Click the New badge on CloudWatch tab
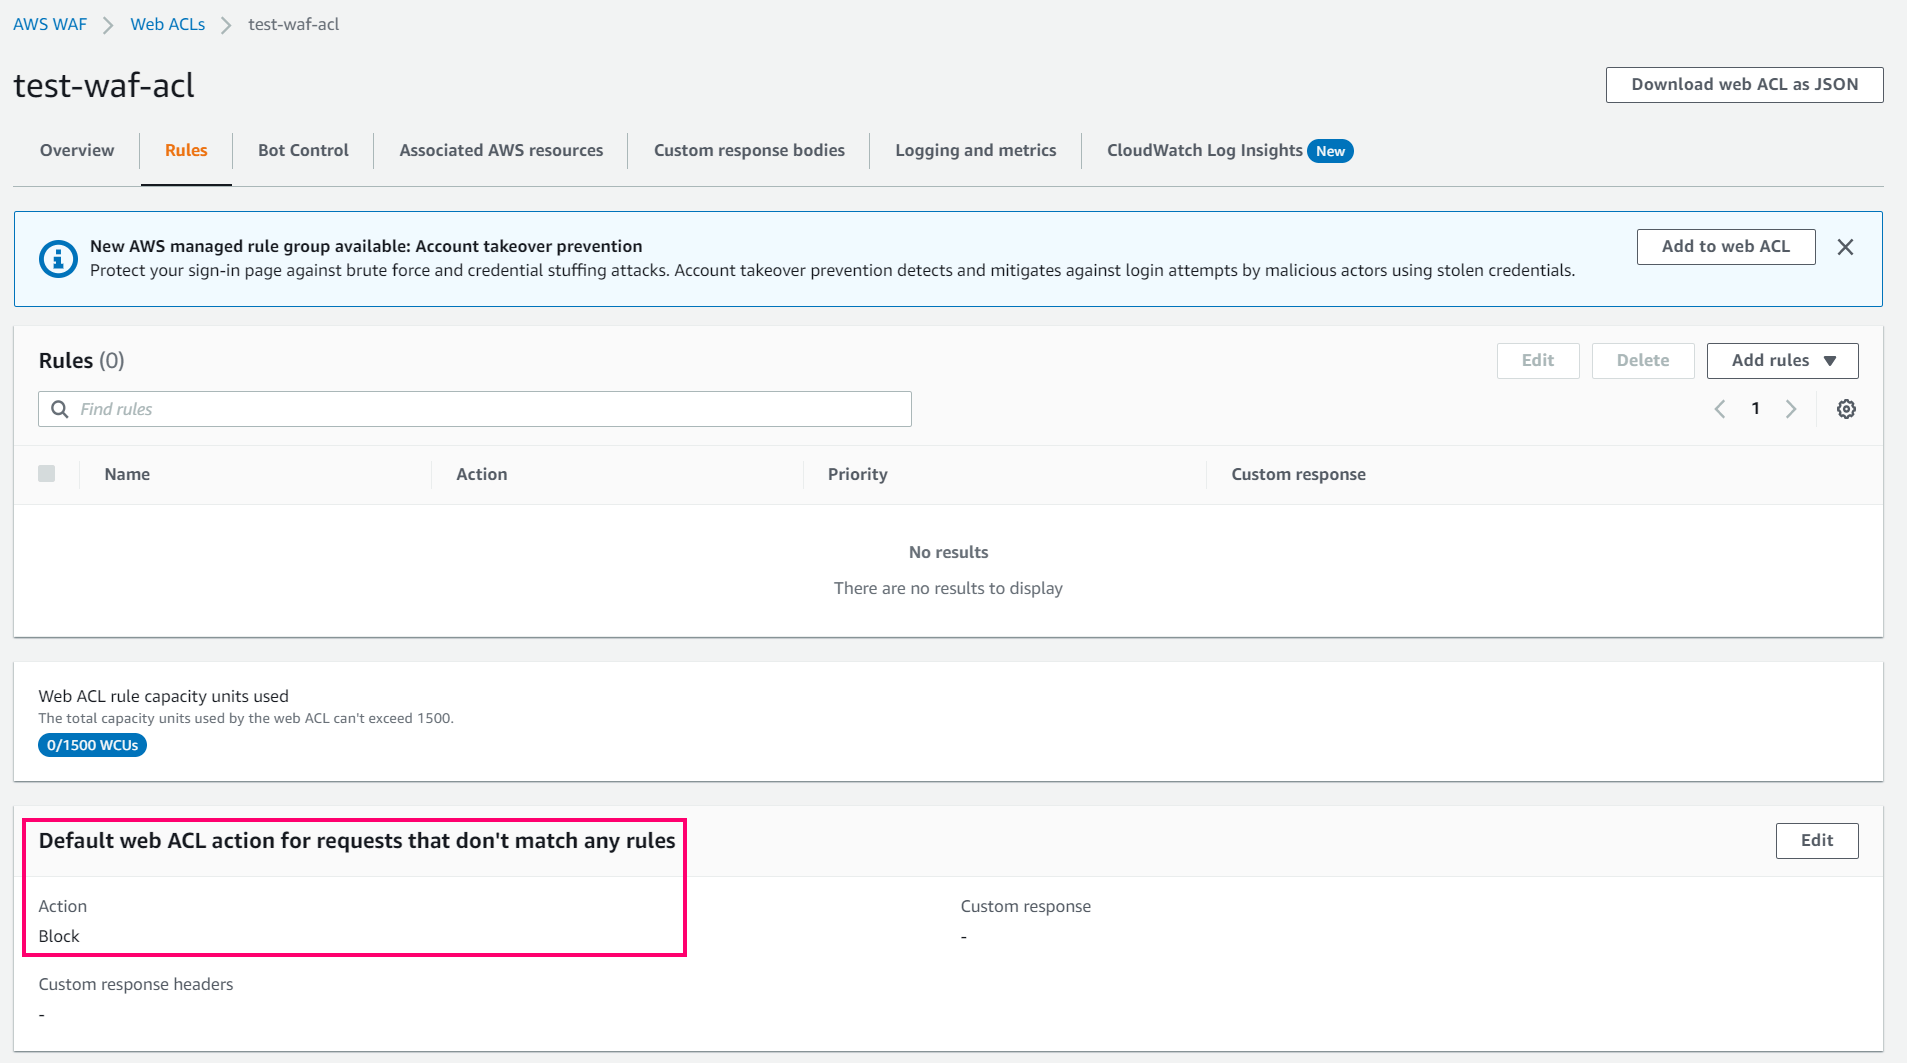 coord(1330,151)
